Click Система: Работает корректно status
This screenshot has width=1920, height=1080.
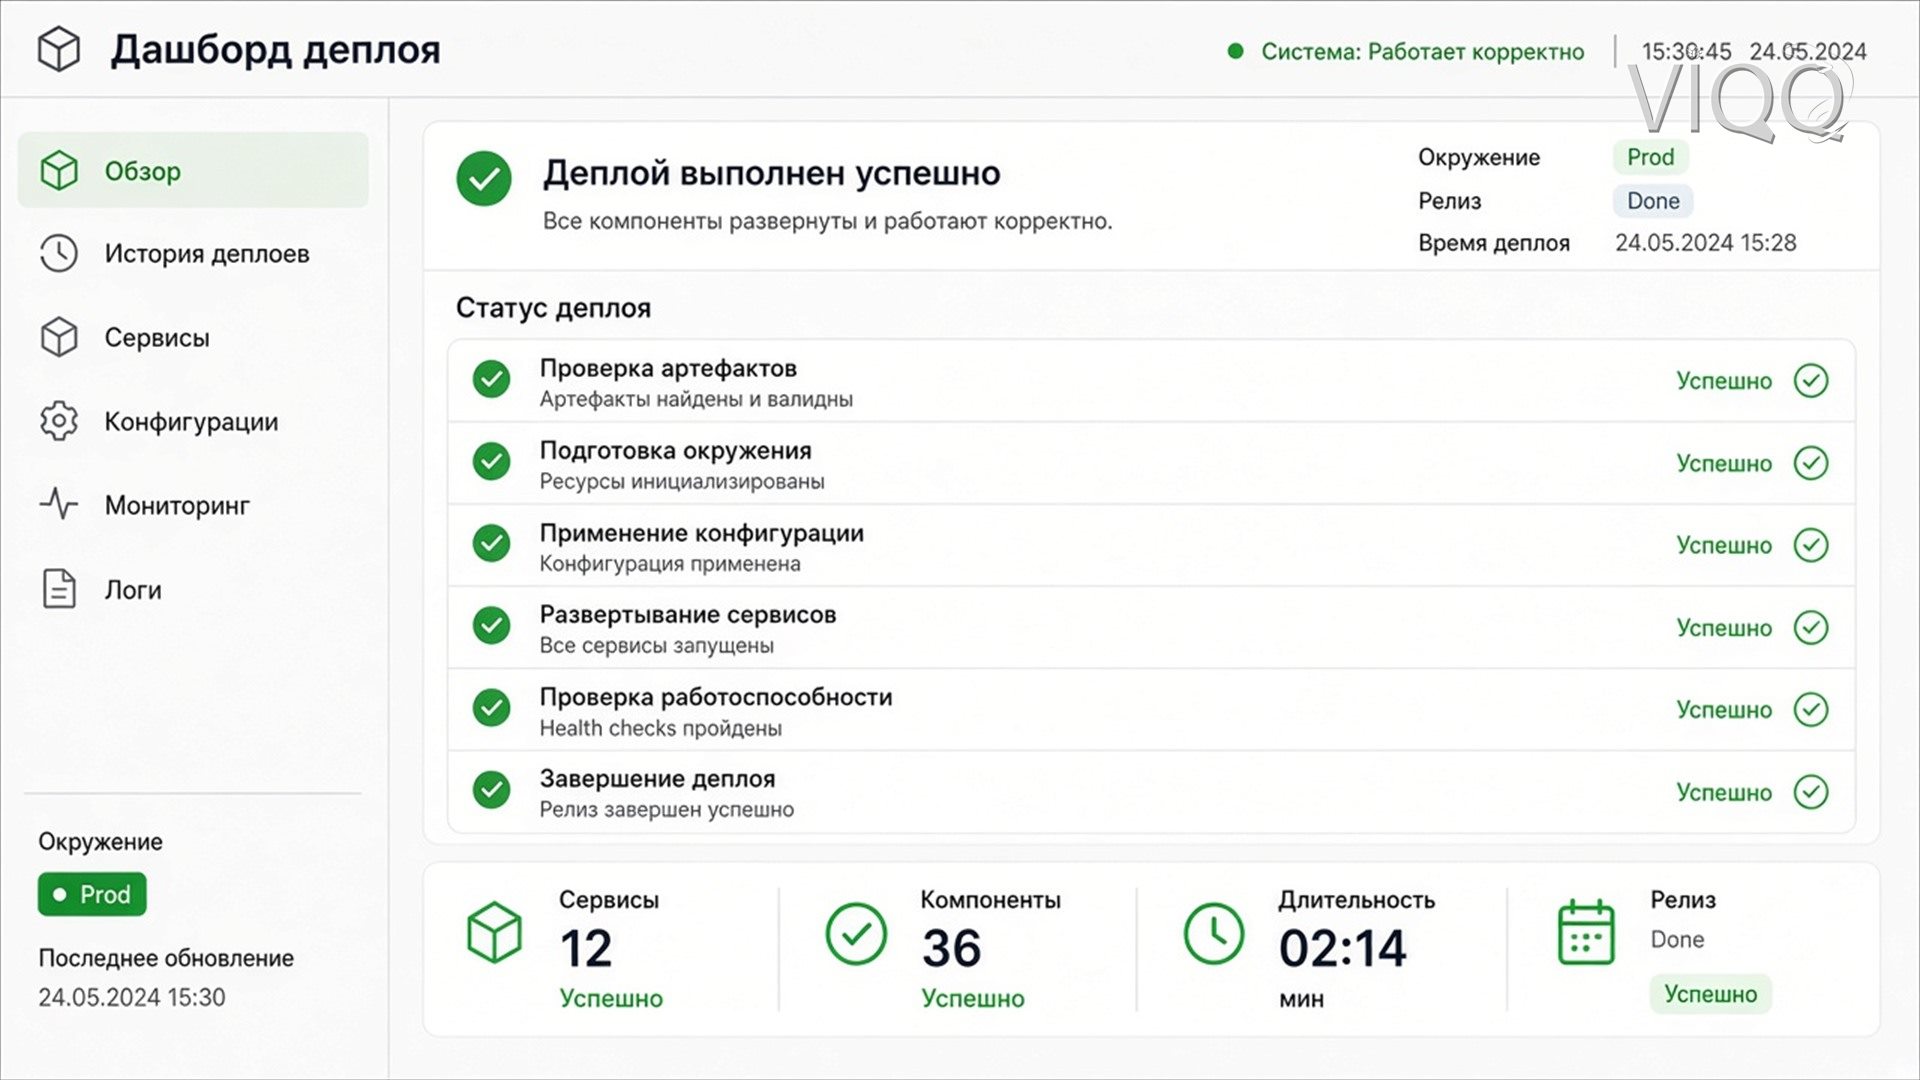[x=1422, y=51]
